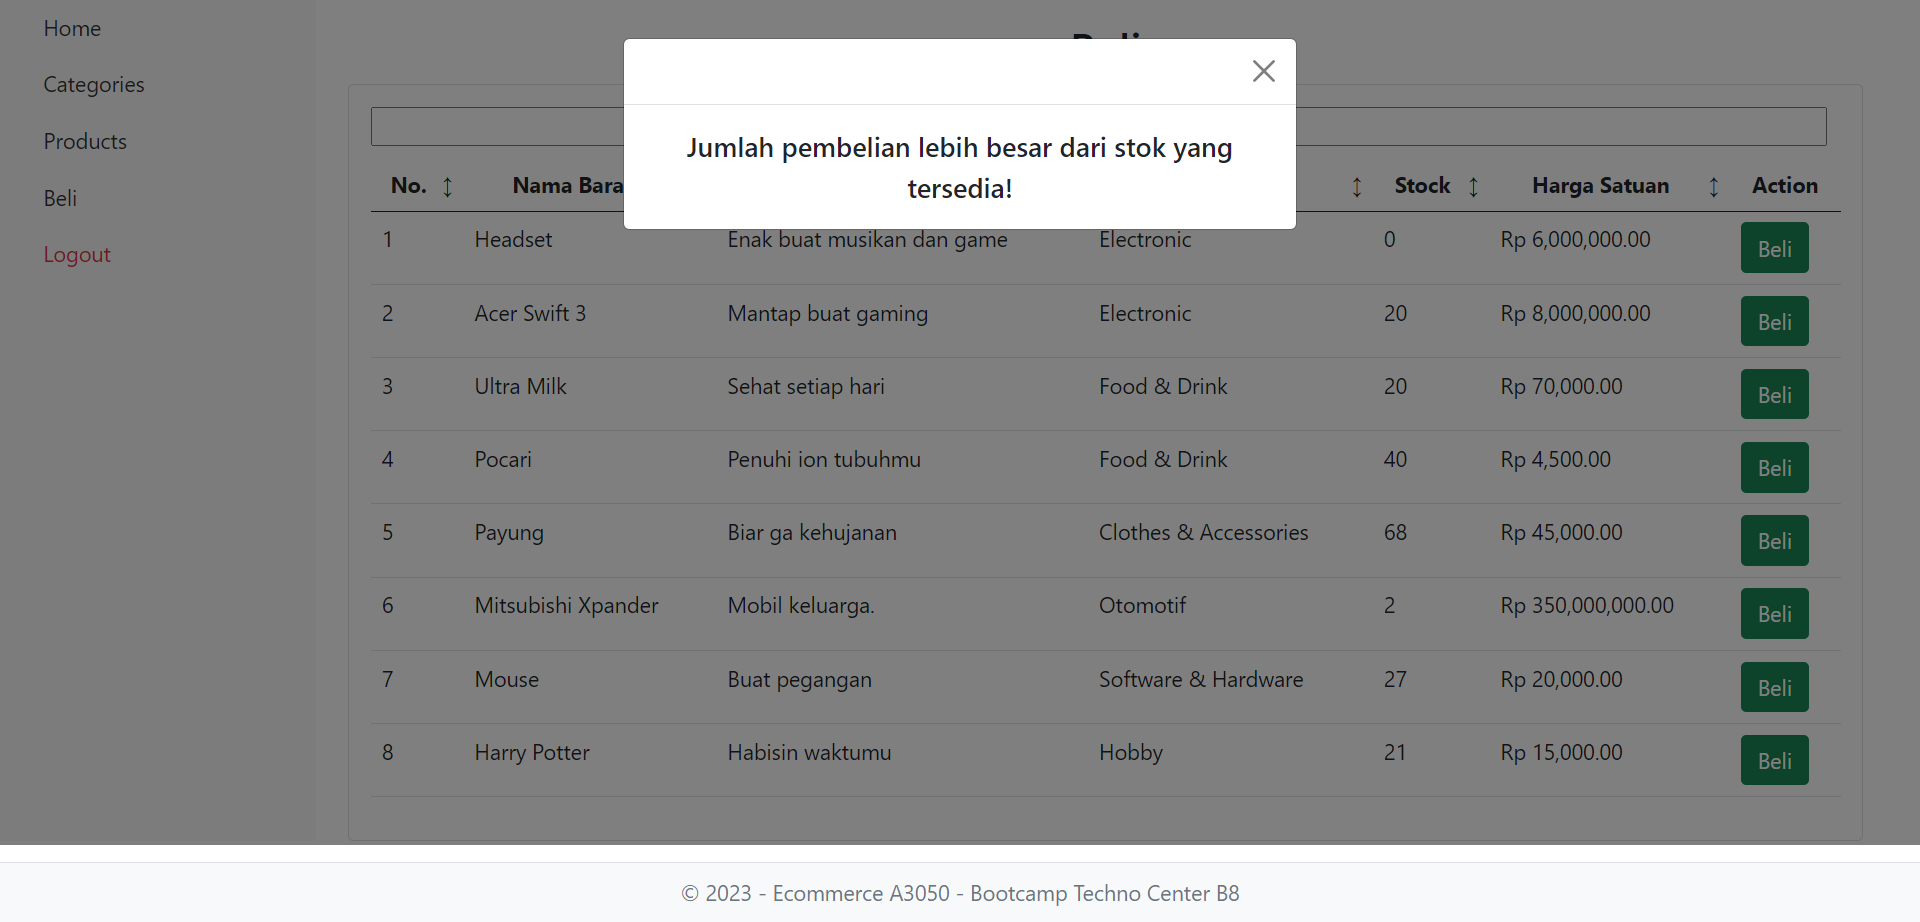Image resolution: width=1920 pixels, height=922 pixels.
Task: Click the Action column header
Action: [x=1784, y=186]
